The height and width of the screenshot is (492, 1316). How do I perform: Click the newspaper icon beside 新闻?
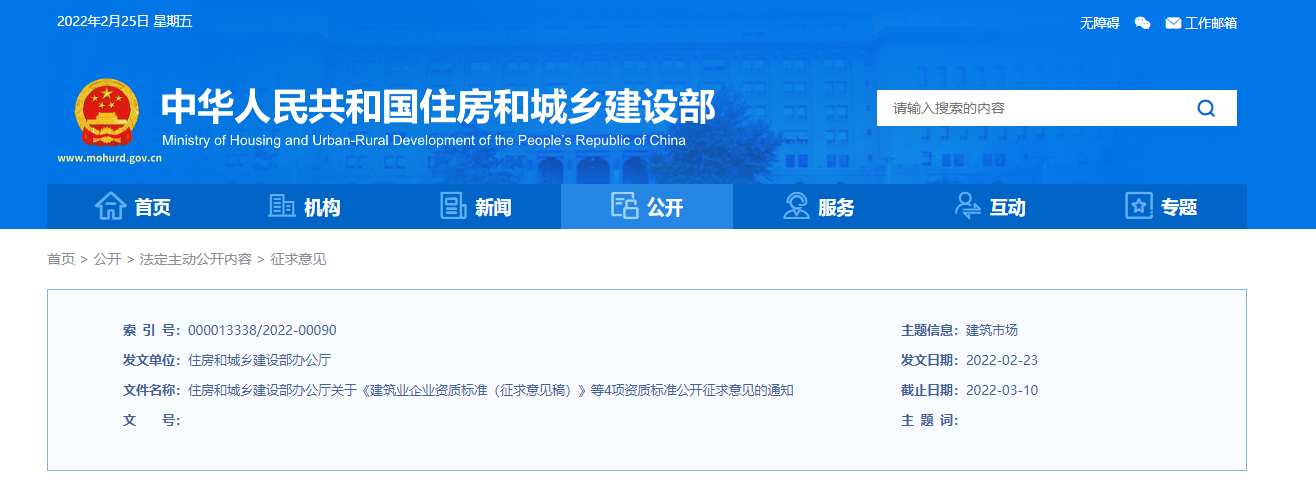tap(454, 206)
